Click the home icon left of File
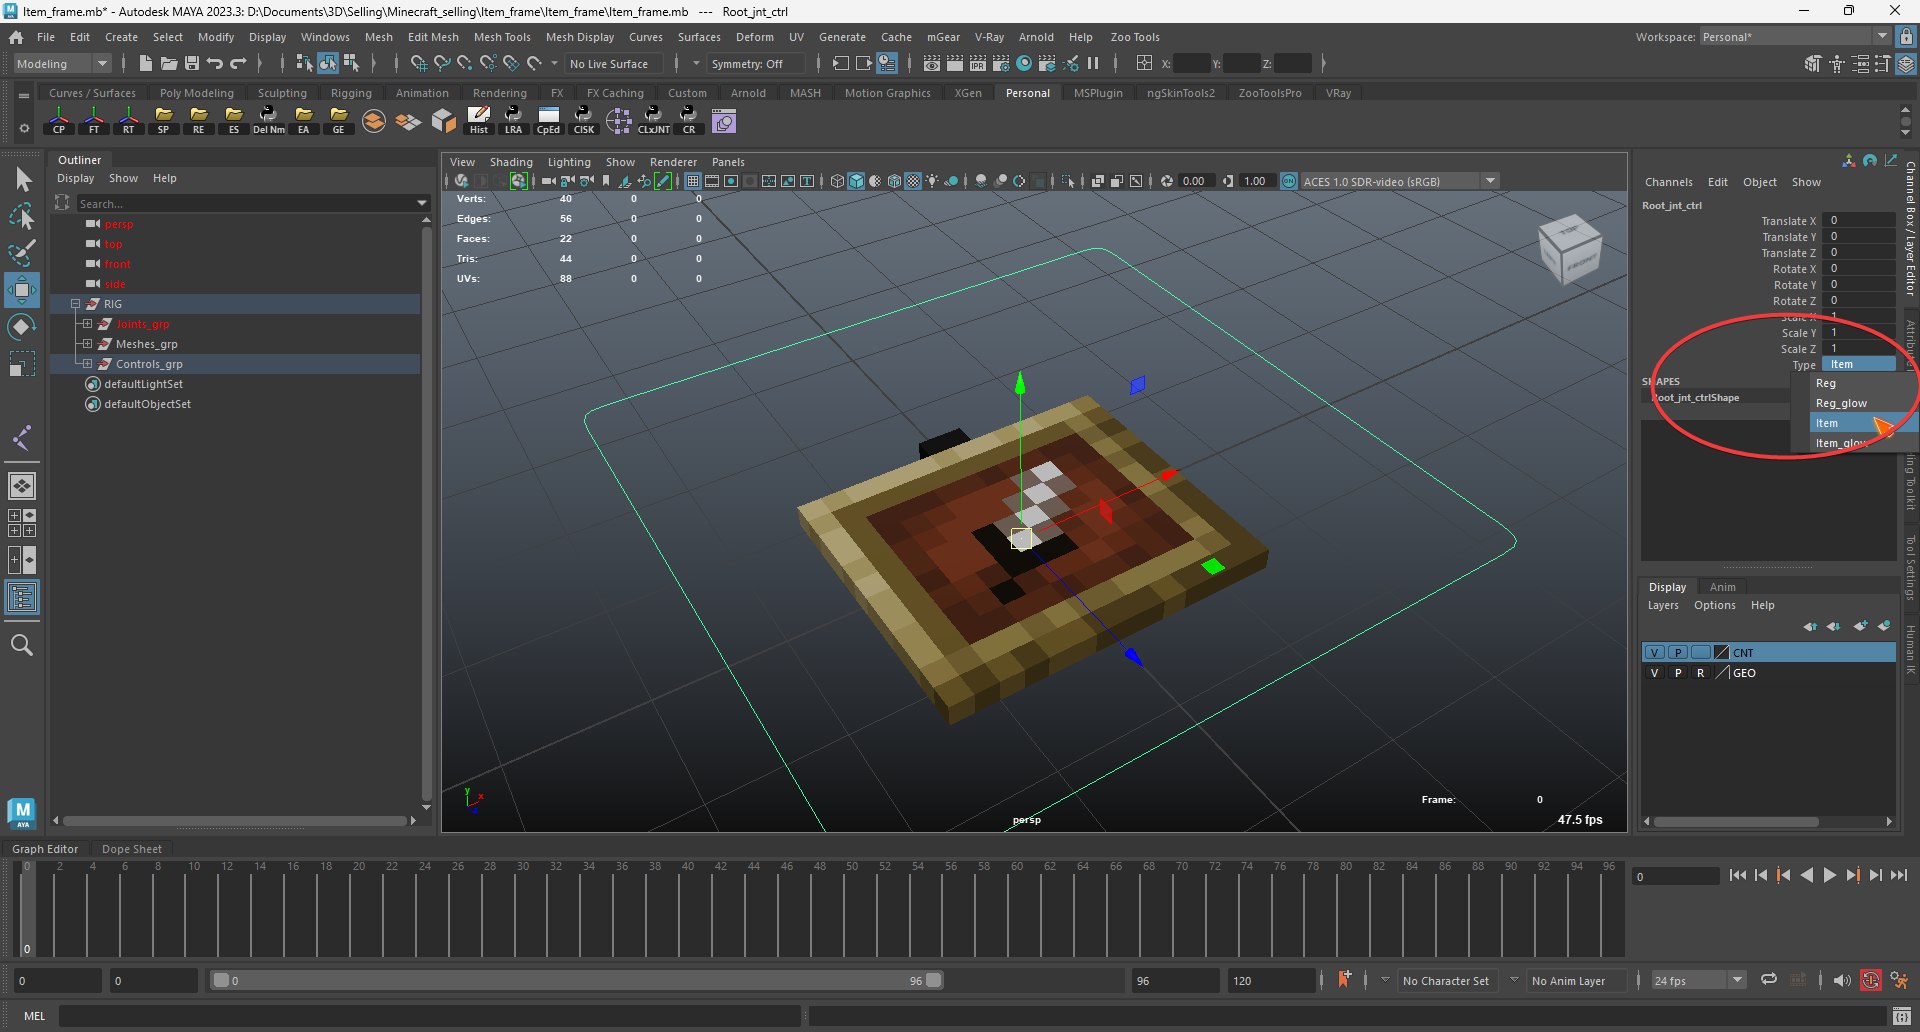The width and height of the screenshot is (1920, 1032). tap(16, 37)
